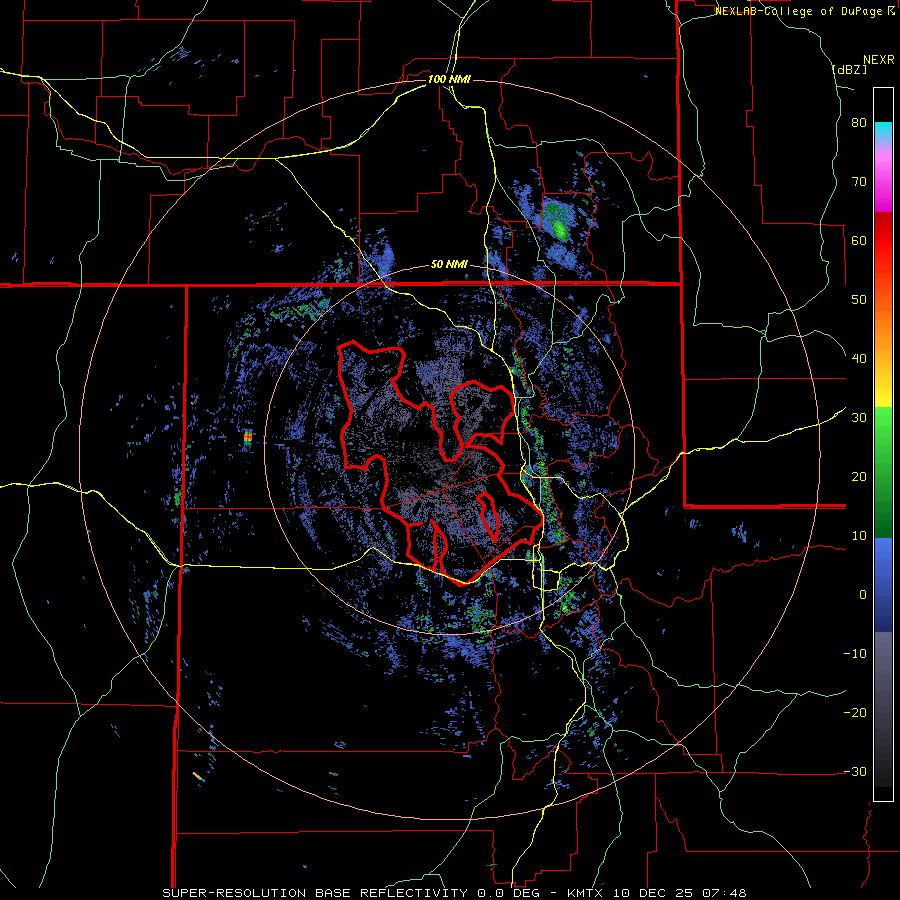Click the "40" value on the dBZ scale
Image resolution: width=900 pixels, height=900 pixels.
[859, 359]
